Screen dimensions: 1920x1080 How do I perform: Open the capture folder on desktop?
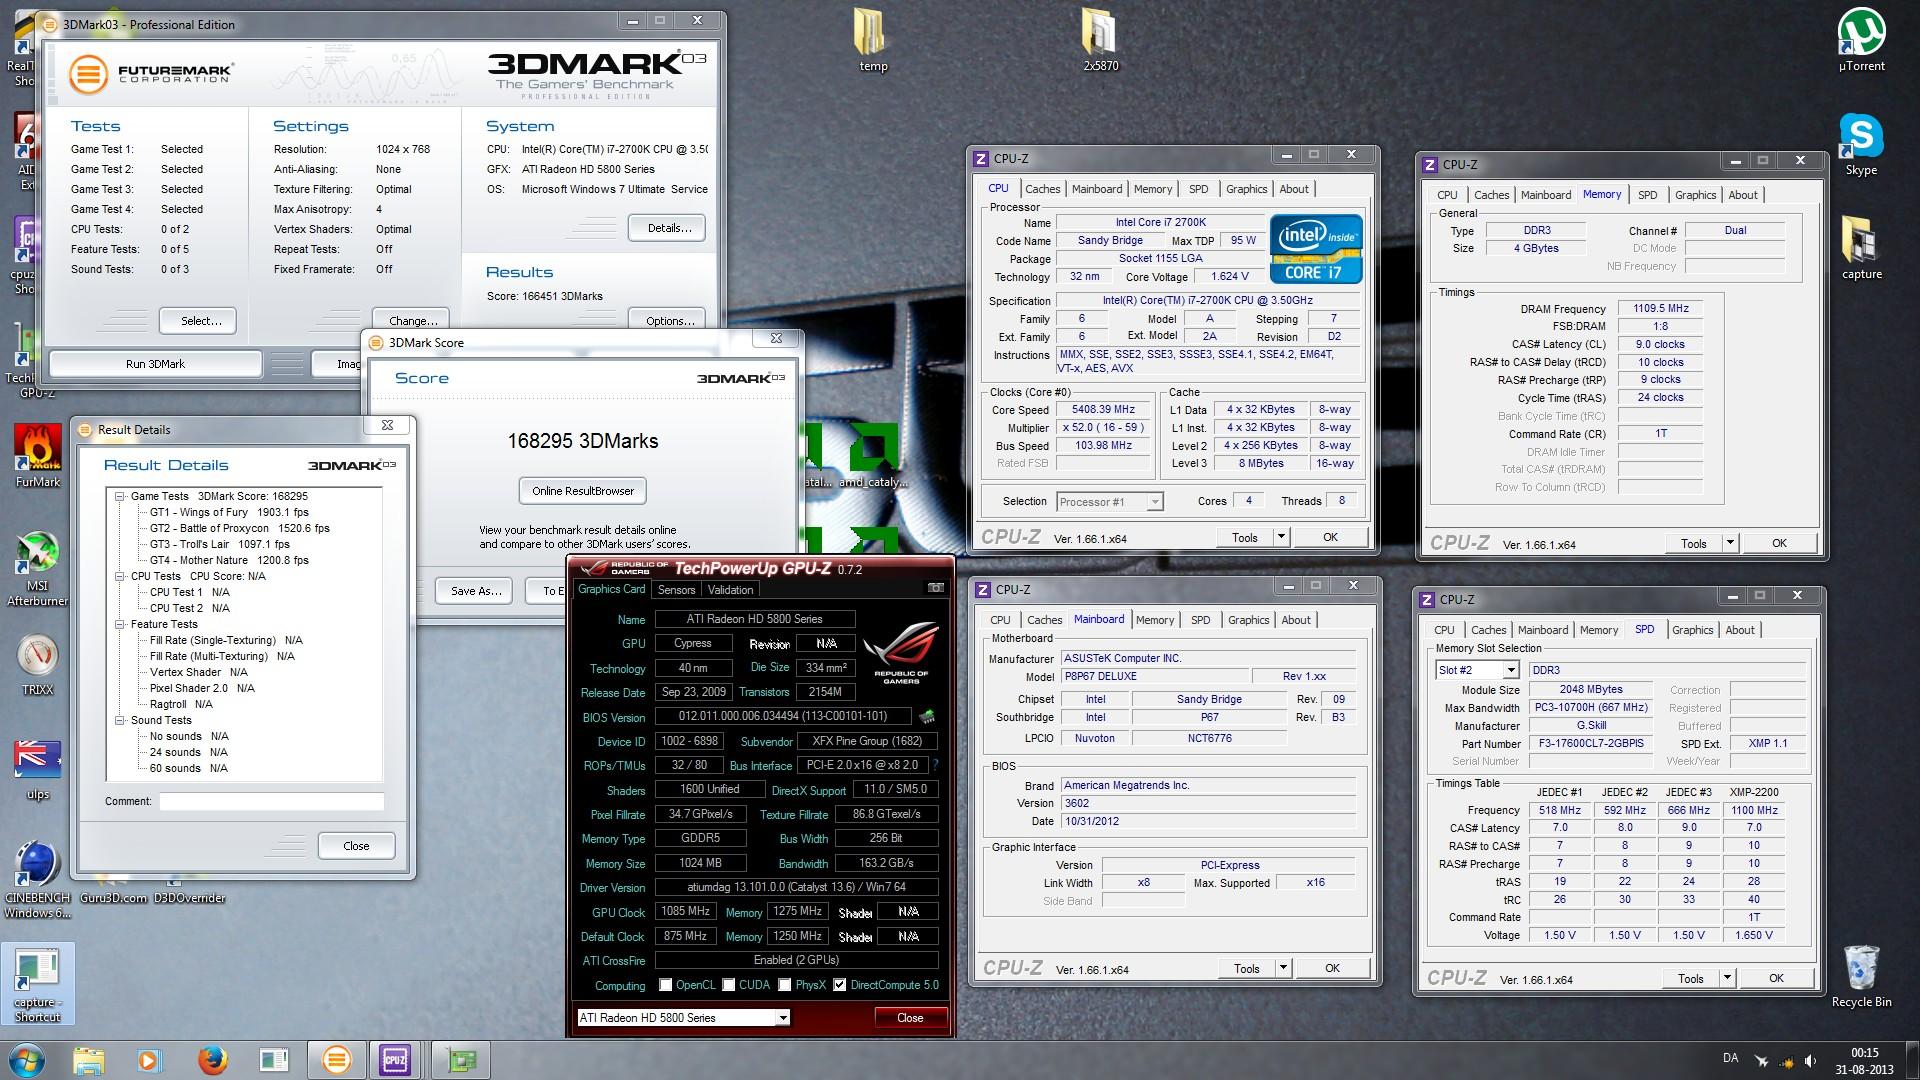(1861, 248)
